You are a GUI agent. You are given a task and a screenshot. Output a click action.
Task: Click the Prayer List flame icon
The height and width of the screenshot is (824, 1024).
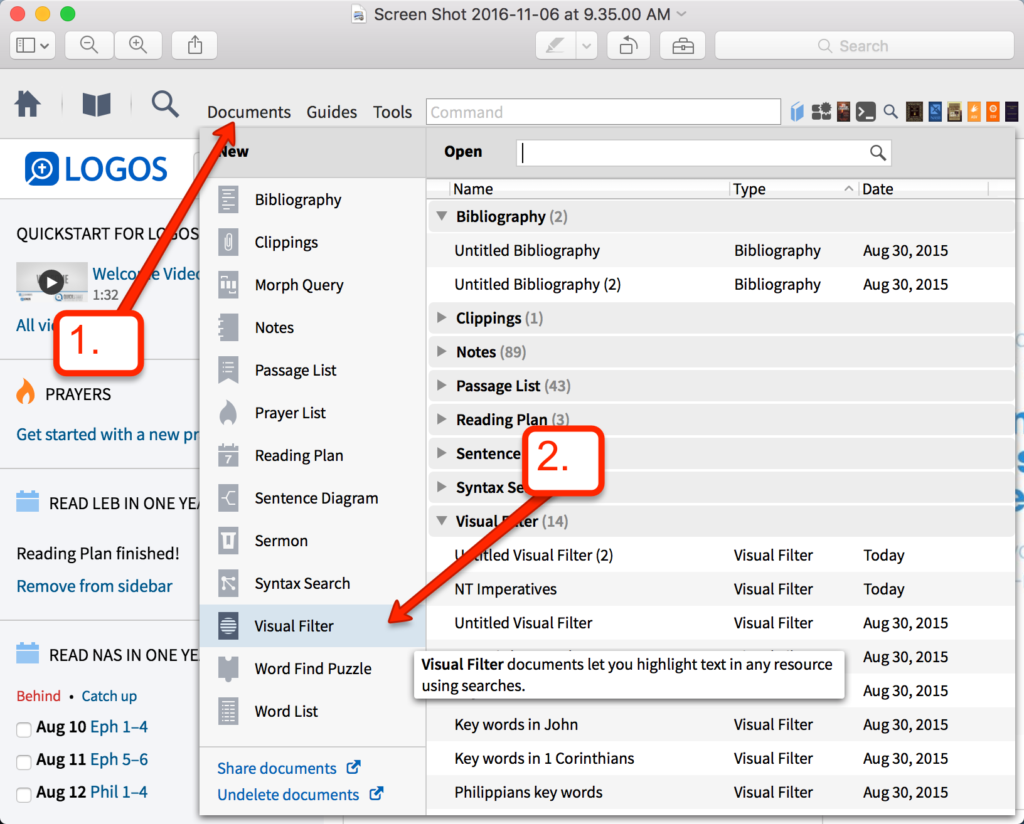[228, 413]
